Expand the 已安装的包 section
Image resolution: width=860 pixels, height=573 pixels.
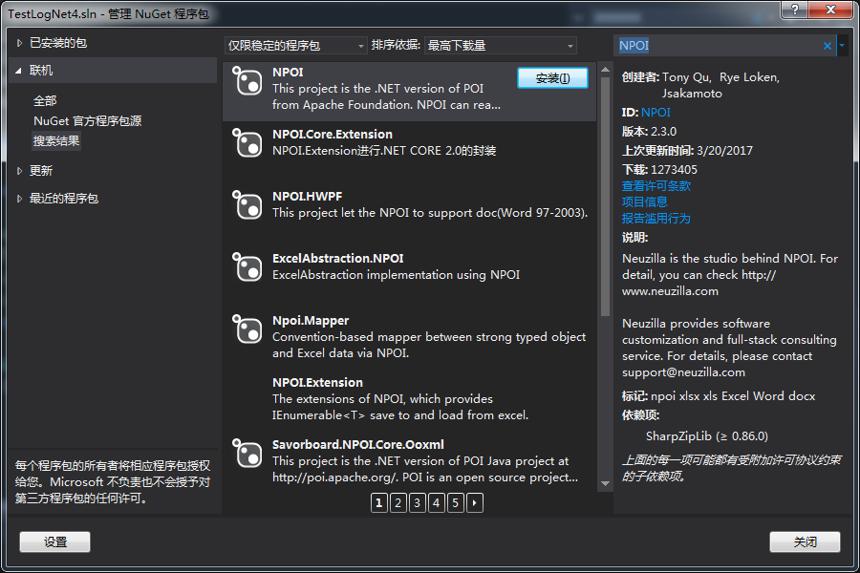click(x=19, y=43)
